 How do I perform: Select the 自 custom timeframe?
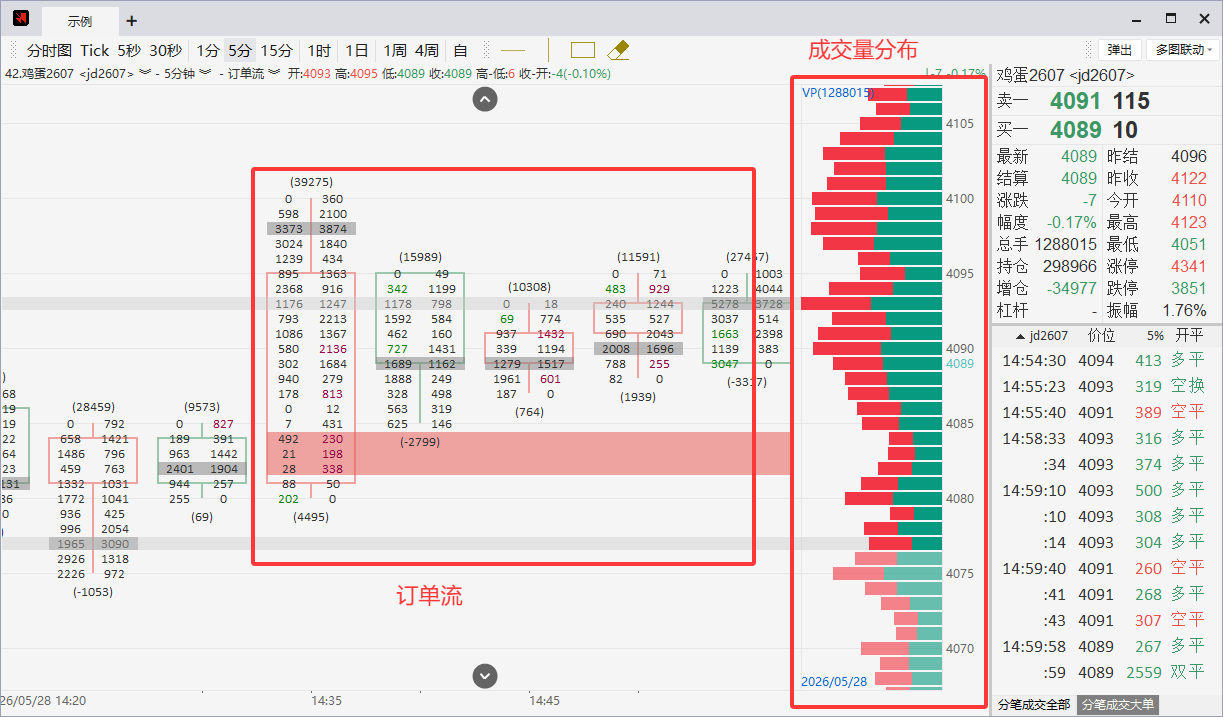coord(461,50)
